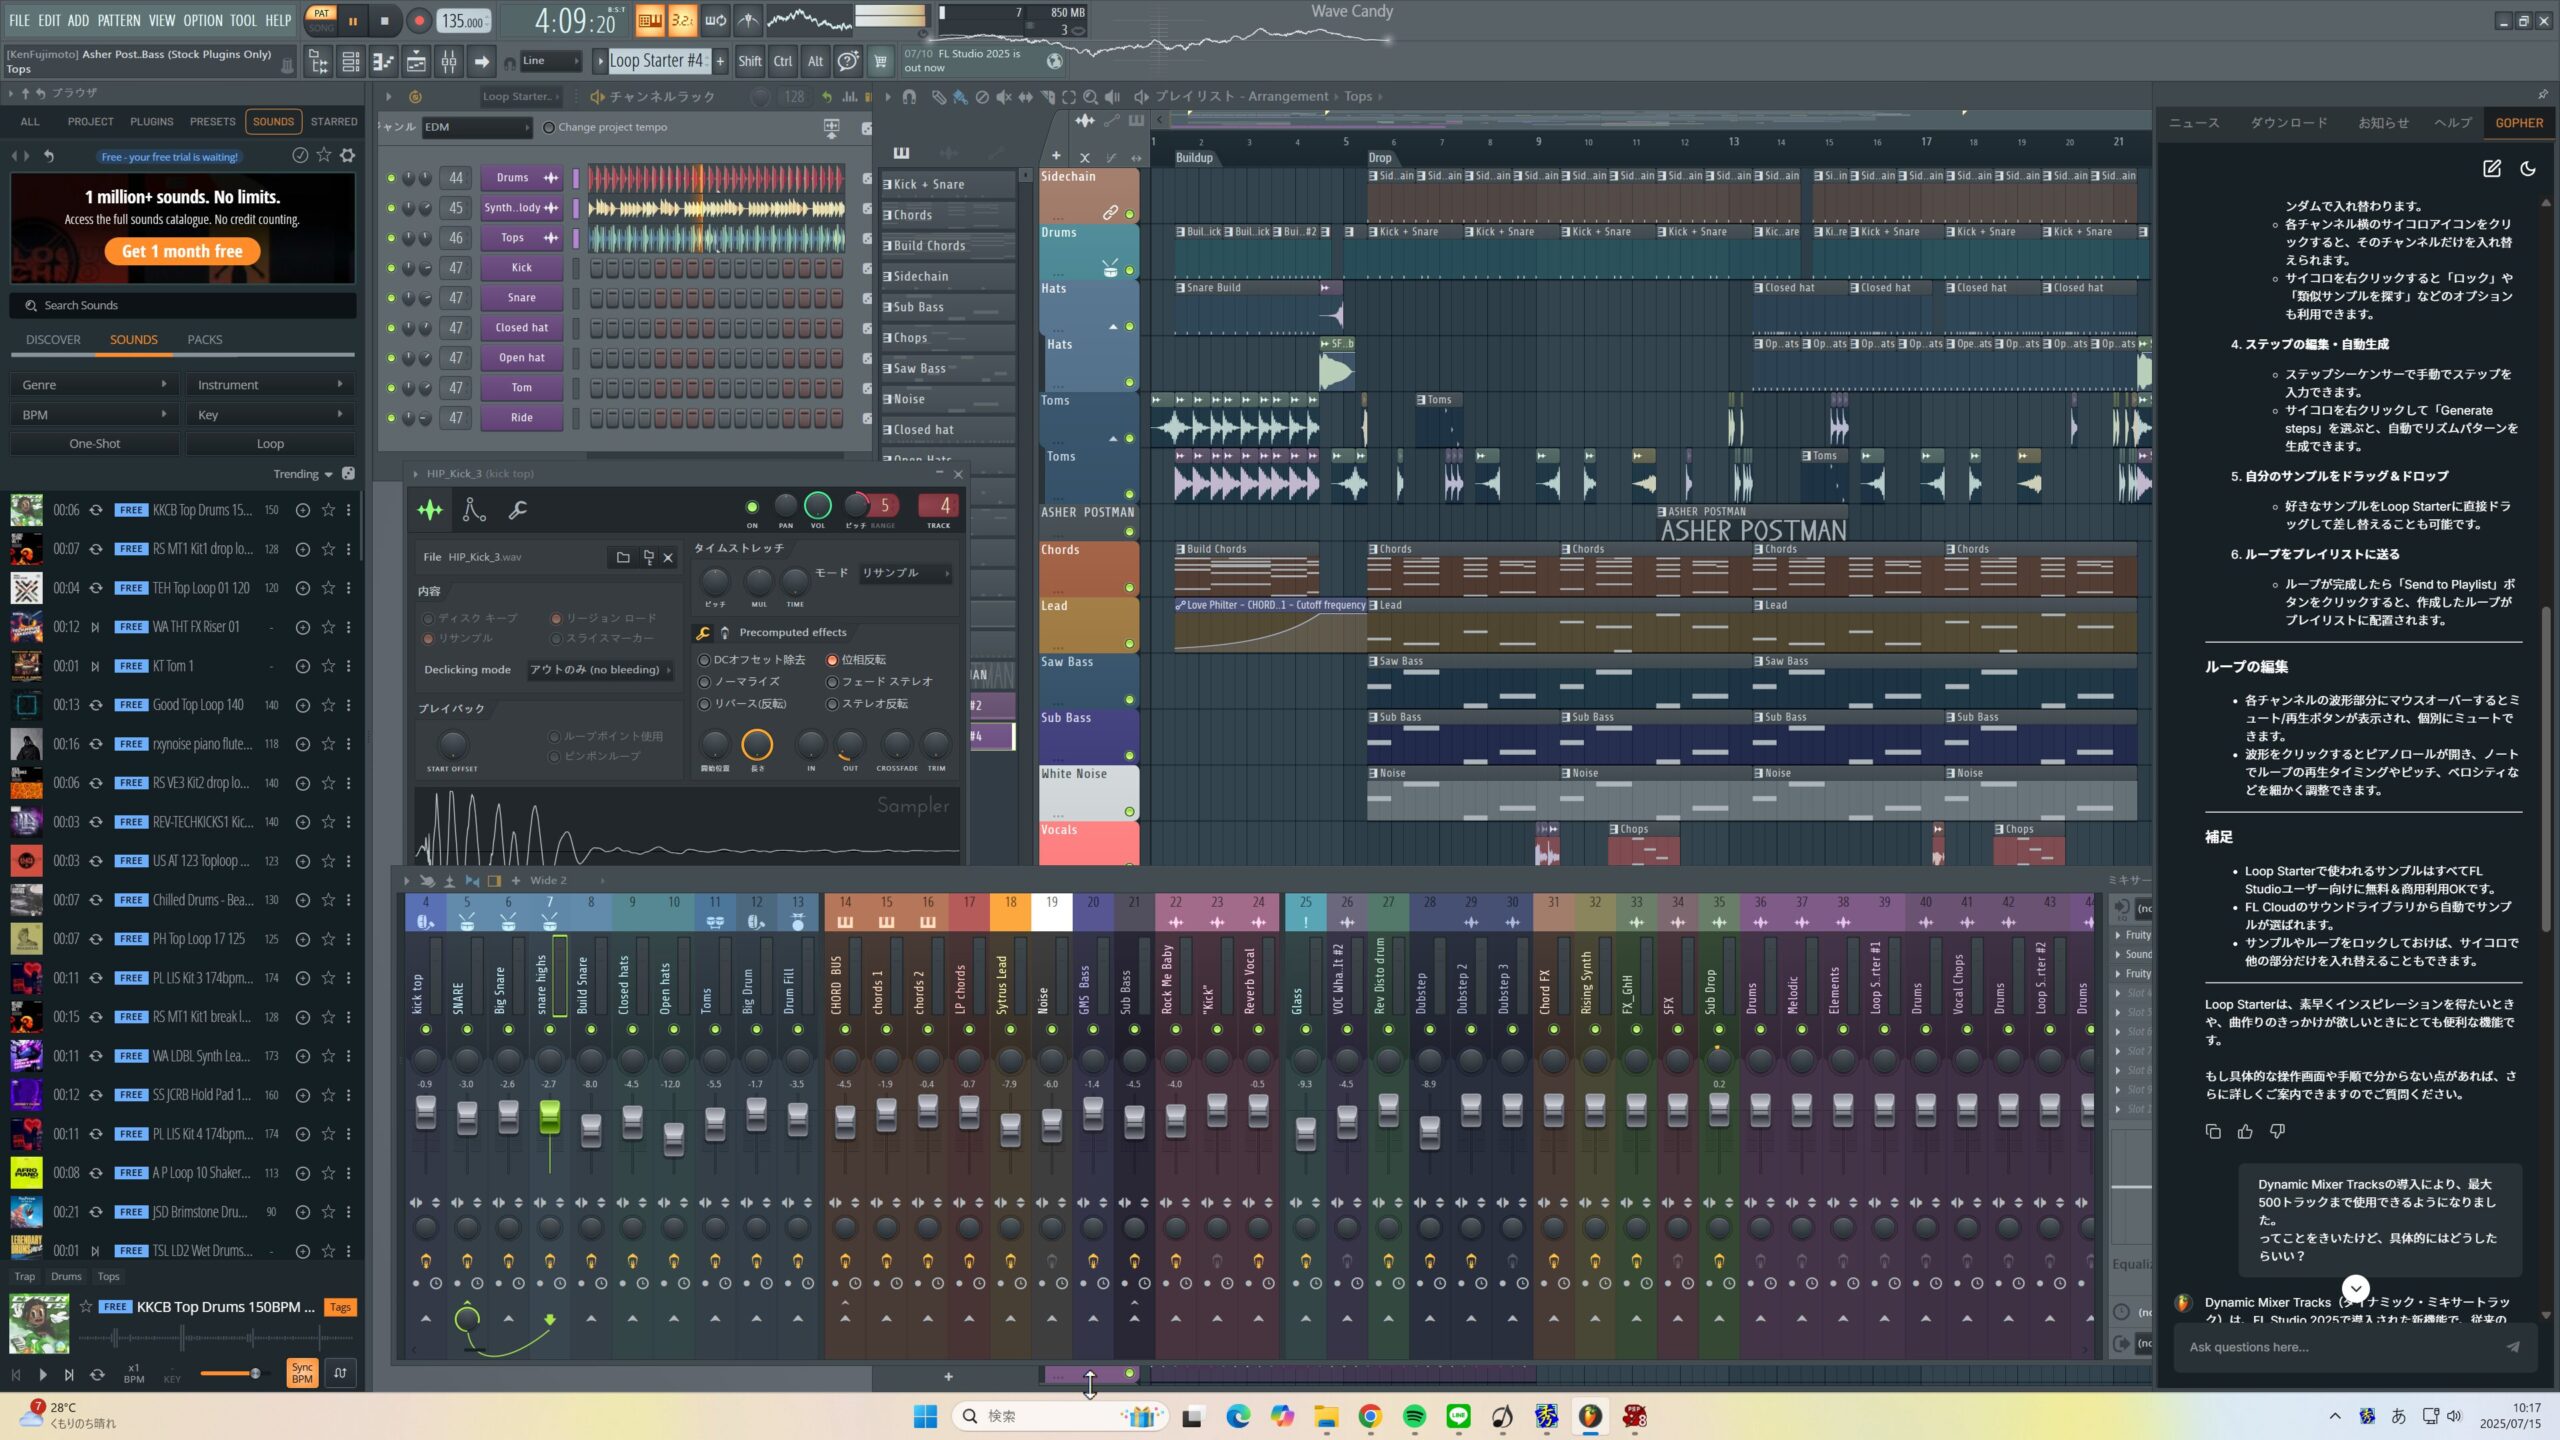Screen dimensions: 2560x1440
Task: Adjust the snare highs mixer fader
Action: (x=549, y=1117)
